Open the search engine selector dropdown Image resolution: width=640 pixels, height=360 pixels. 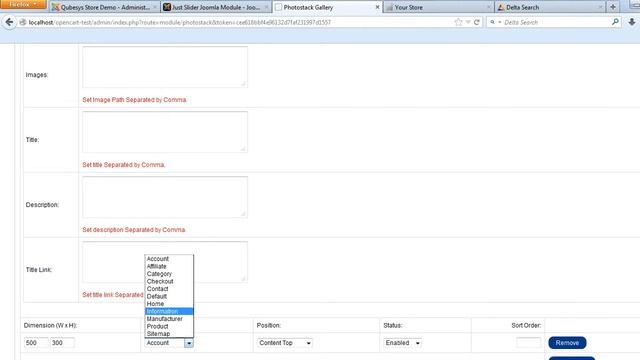[x=496, y=22]
